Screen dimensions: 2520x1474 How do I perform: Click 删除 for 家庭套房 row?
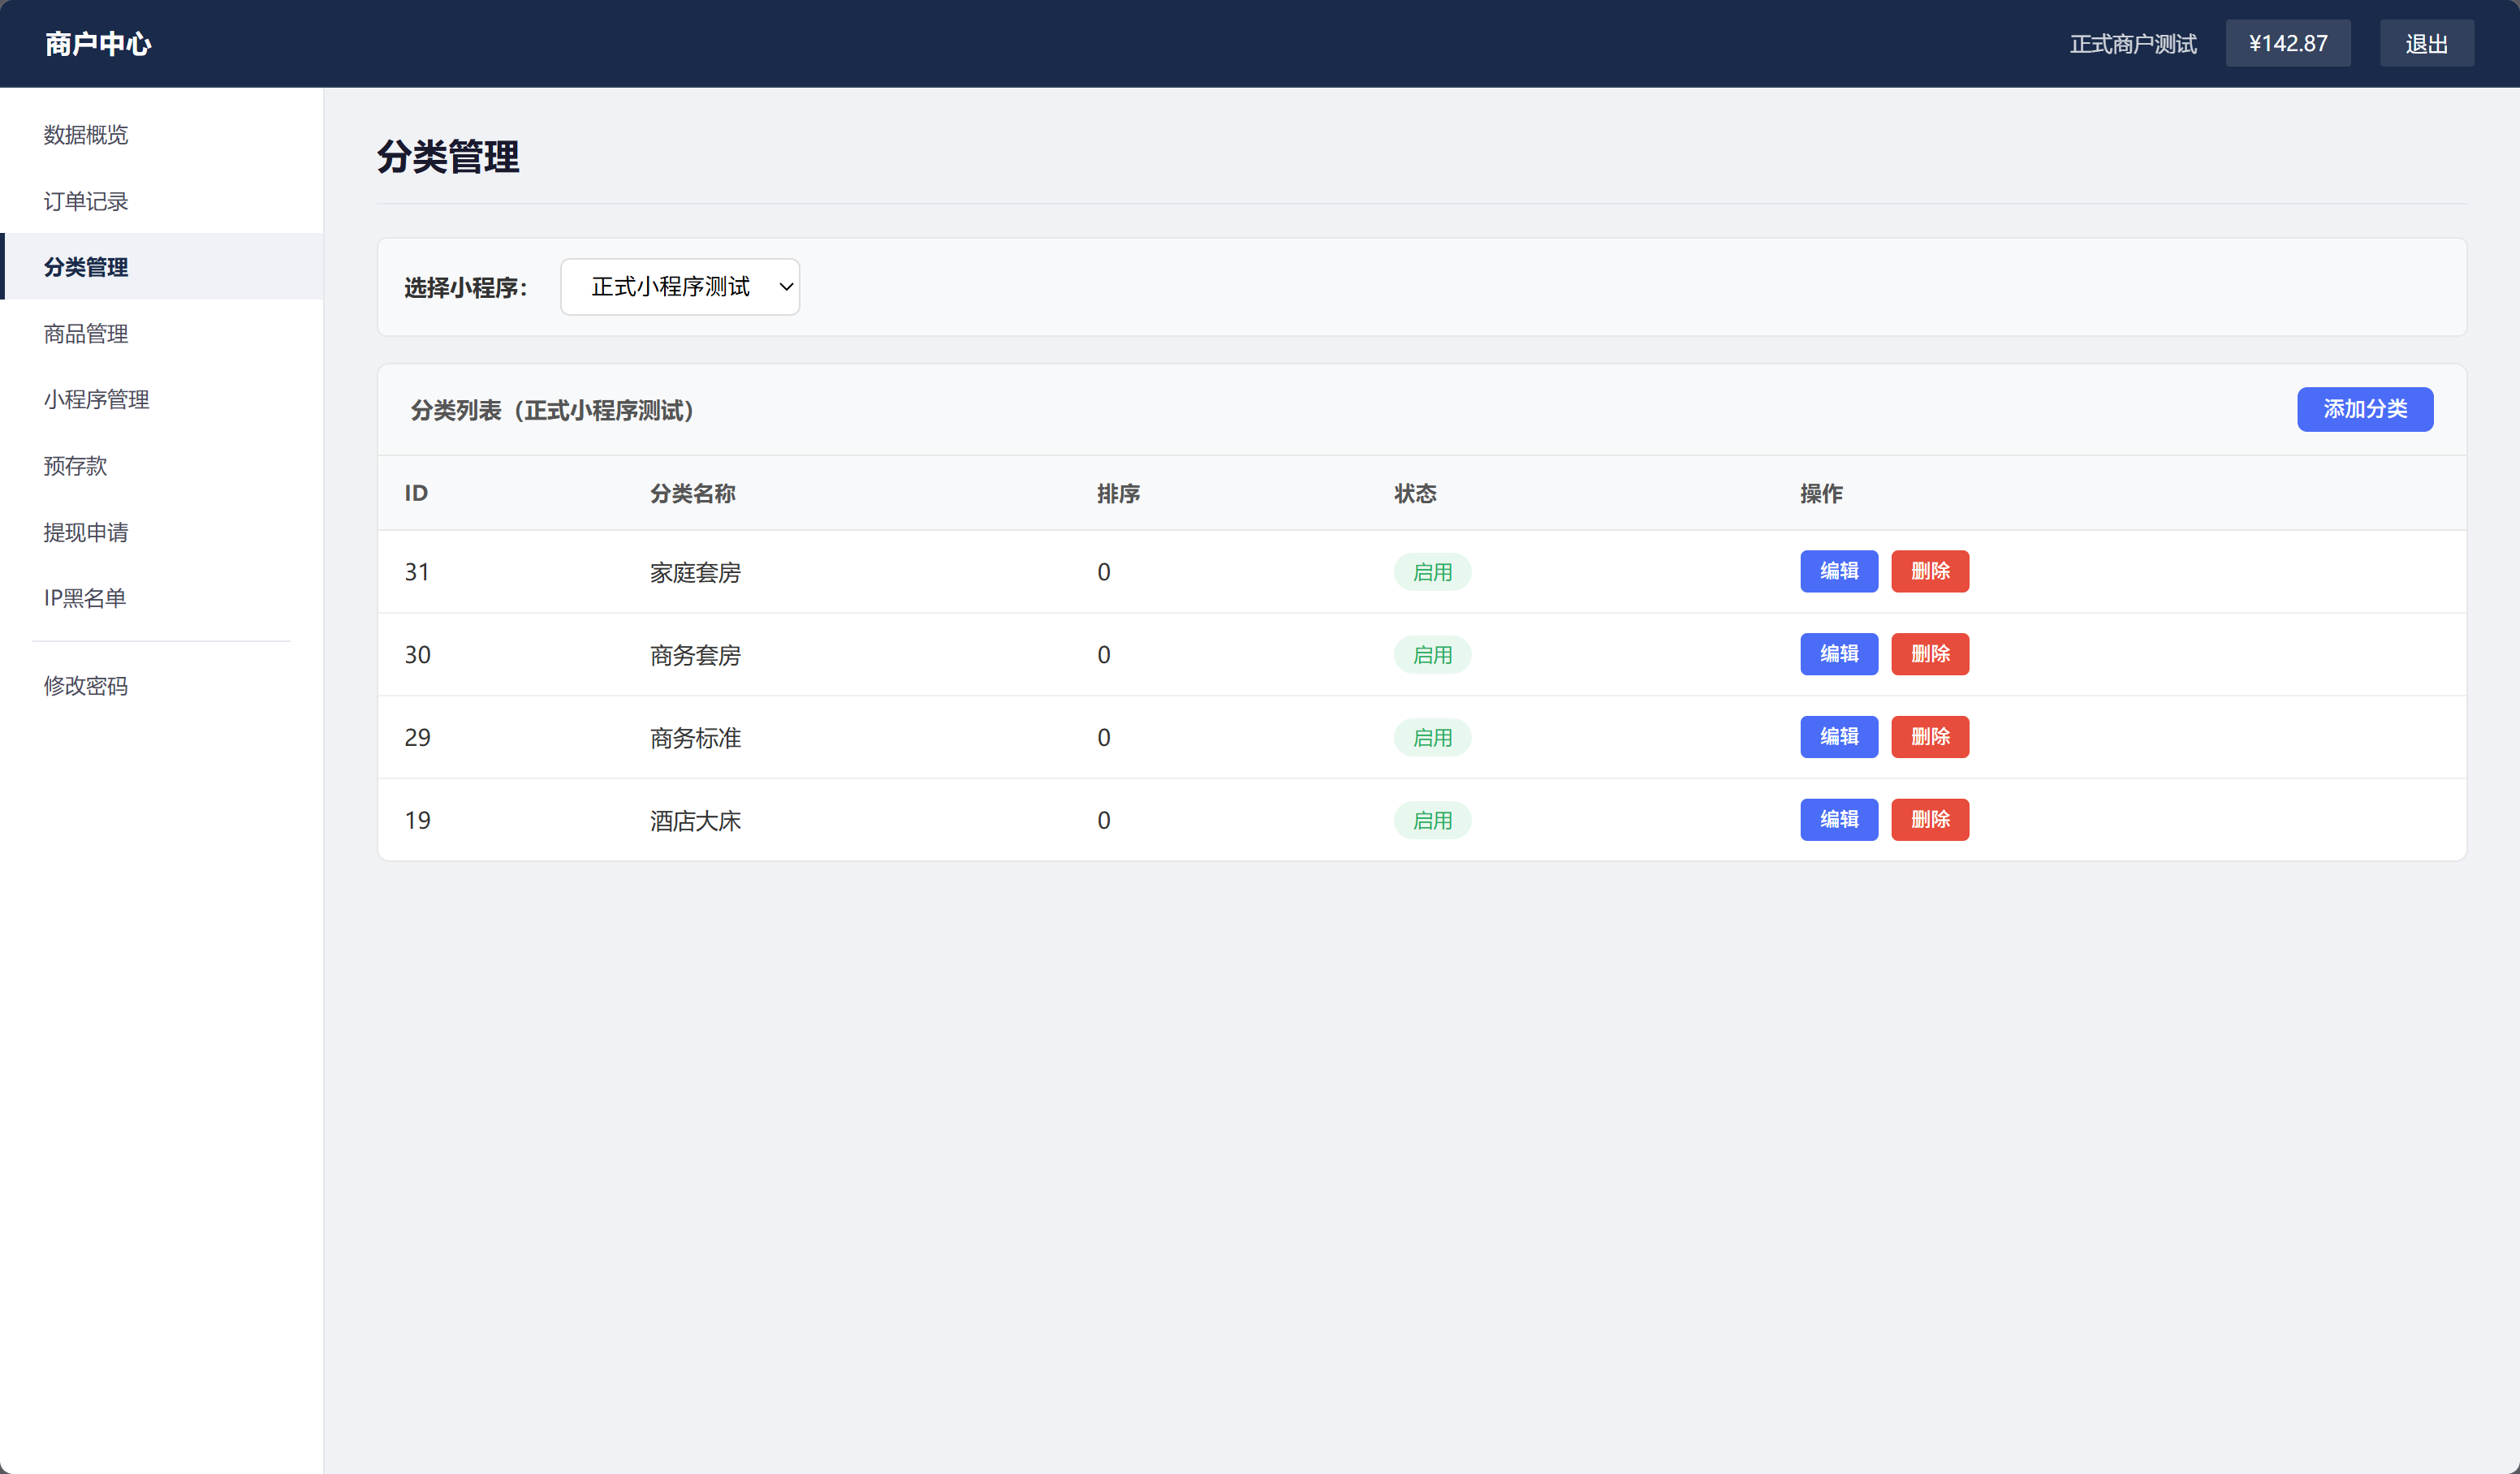(x=1929, y=571)
